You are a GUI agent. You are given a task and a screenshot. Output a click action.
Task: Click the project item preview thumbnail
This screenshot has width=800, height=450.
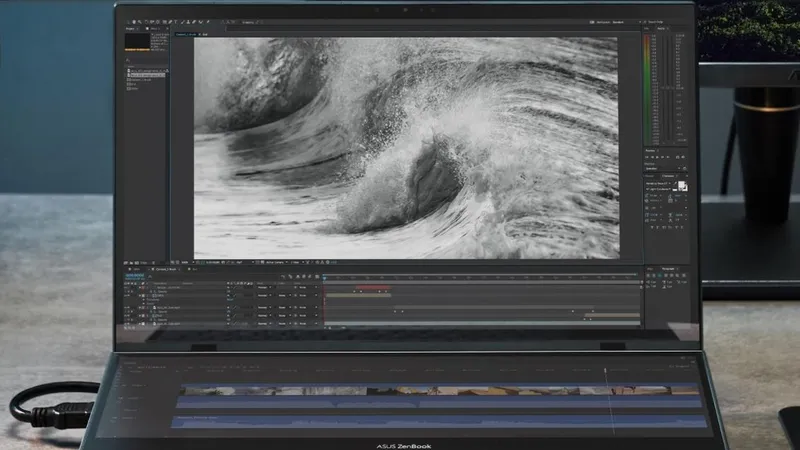pyautogui.click(x=137, y=42)
